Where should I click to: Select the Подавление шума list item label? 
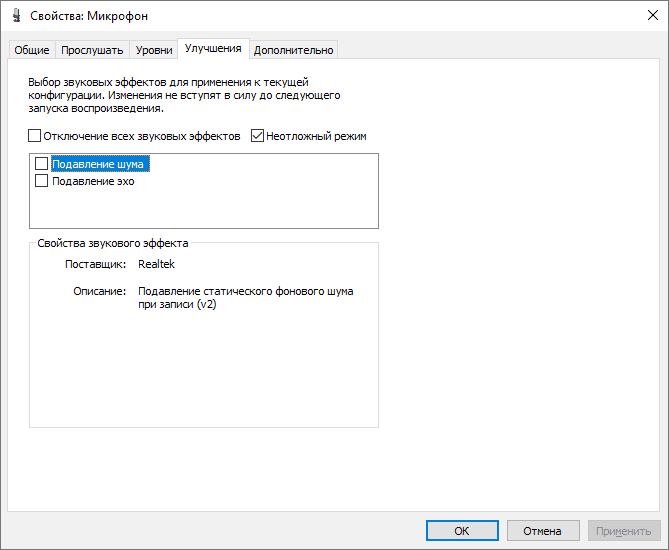point(99,163)
